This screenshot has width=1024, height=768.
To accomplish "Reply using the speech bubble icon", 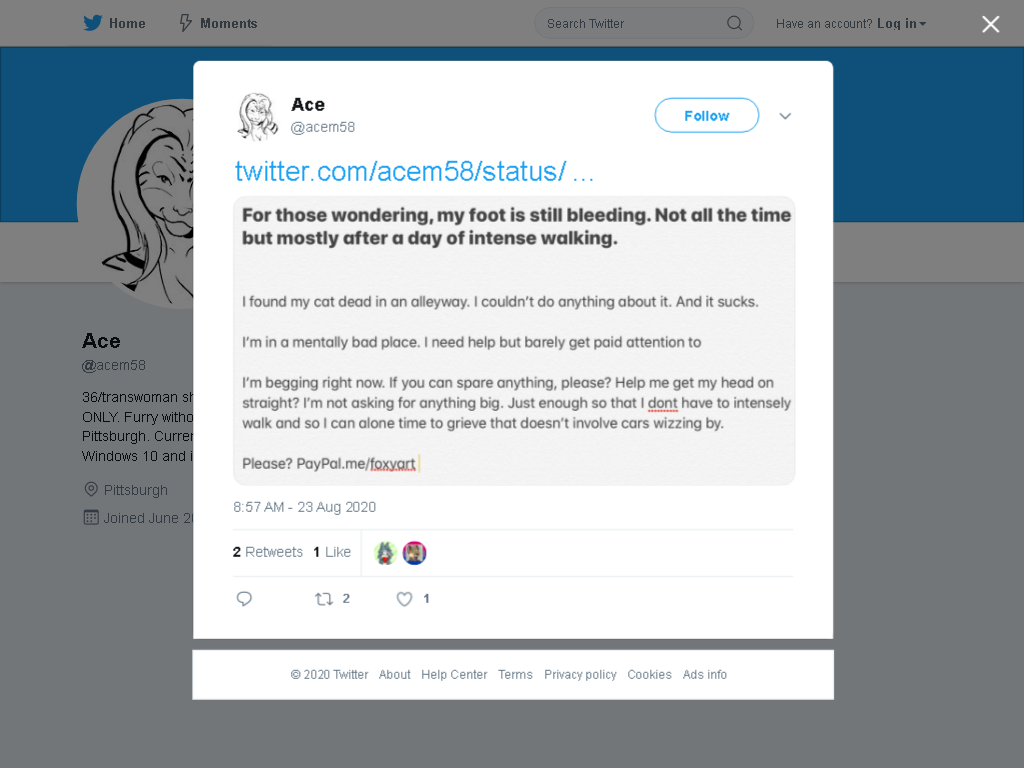I will 244,599.
